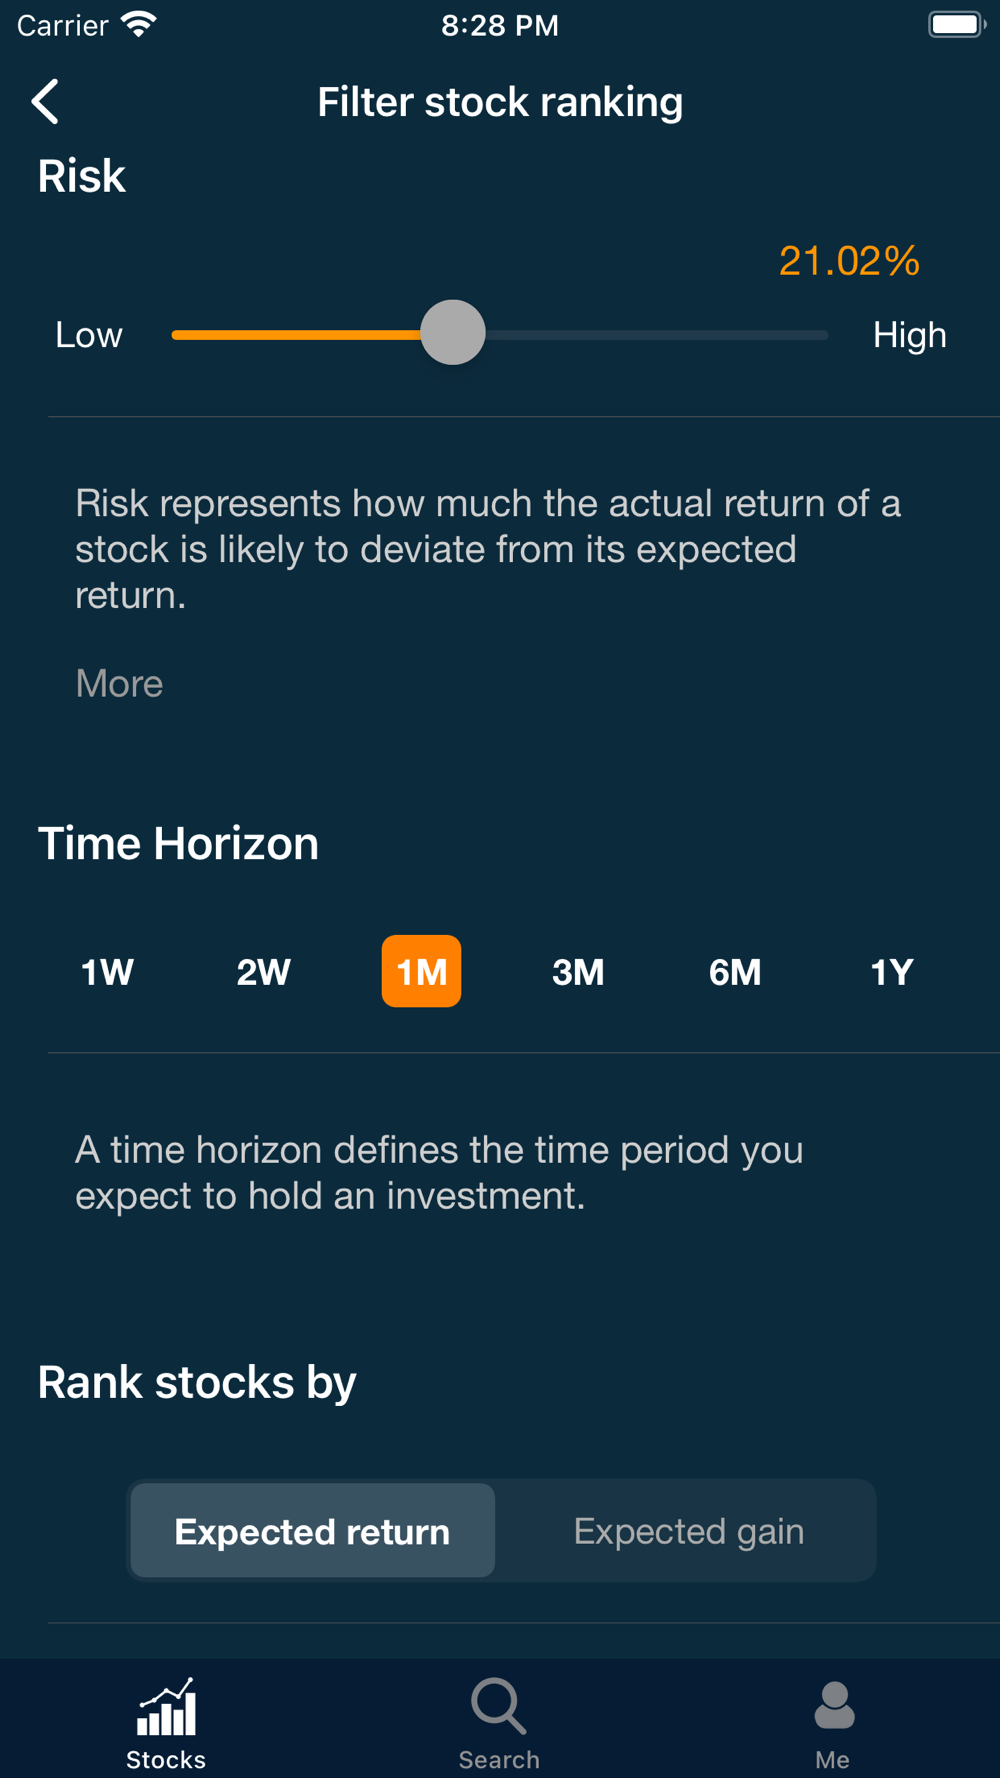Image resolution: width=1000 pixels, height=1778 pixels.
Task: Tap the Wi-Fi status icon
Action: tap(138, 25)
